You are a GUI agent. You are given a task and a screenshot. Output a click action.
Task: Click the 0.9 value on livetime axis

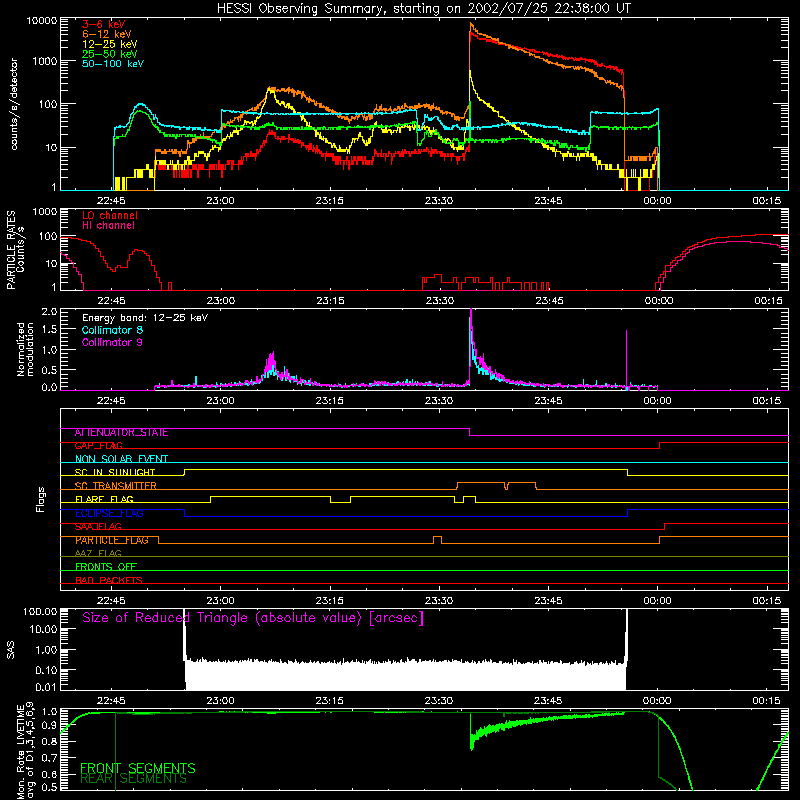[x=49, y=725]
